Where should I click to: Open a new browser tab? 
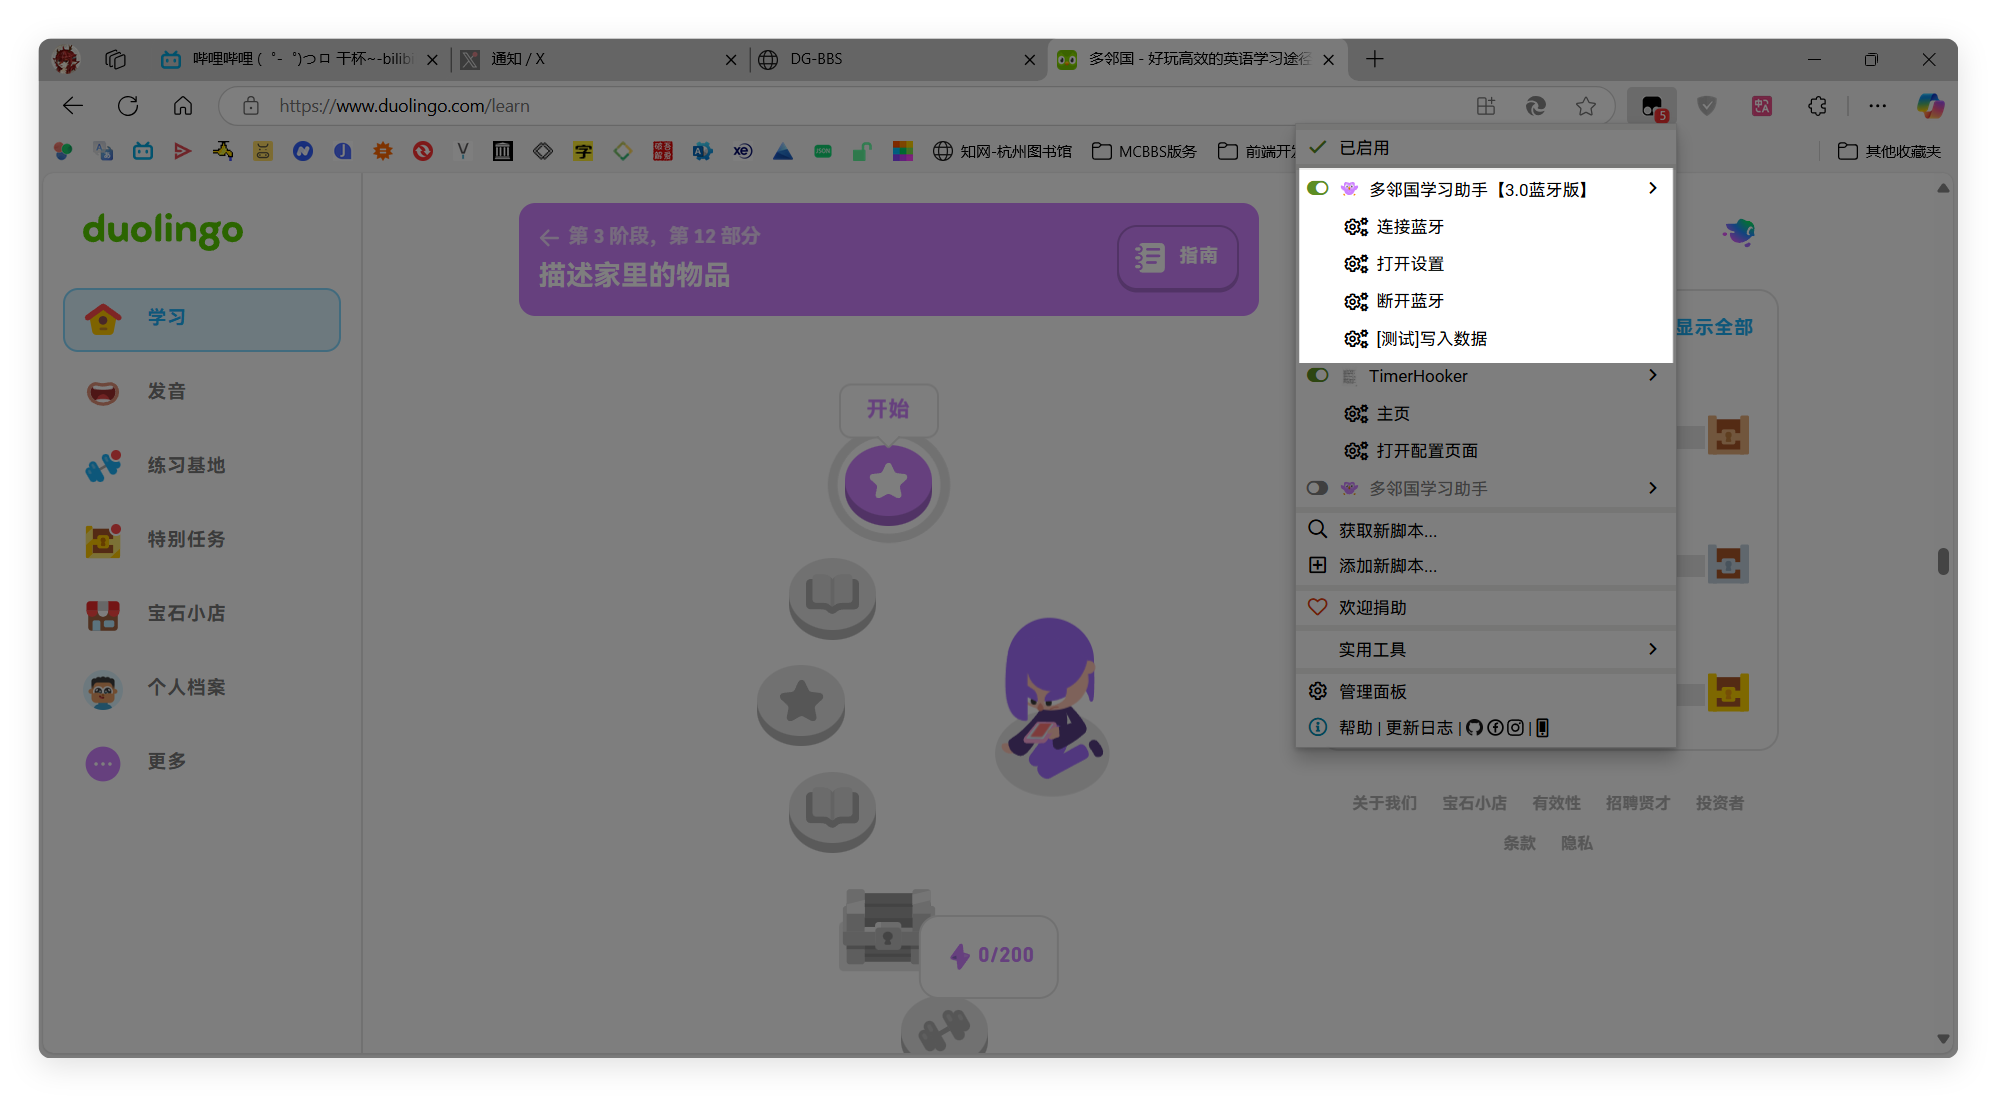pyautogui.click(x=1375, y=59)
